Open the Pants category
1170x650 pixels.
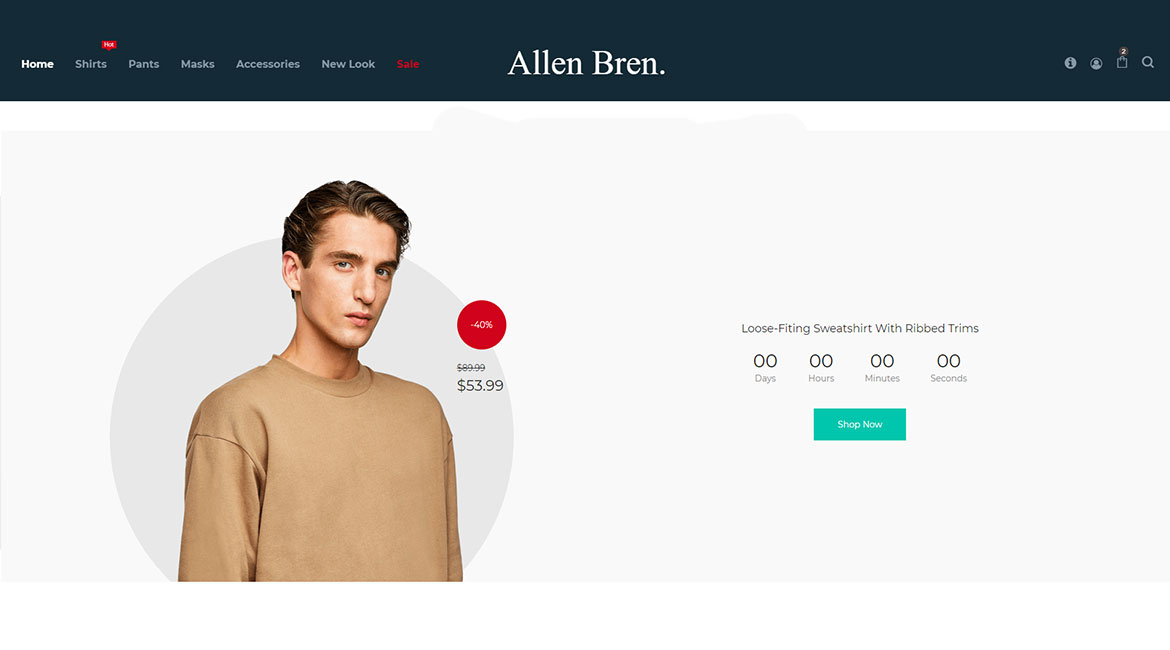click(x=143, y=64)
